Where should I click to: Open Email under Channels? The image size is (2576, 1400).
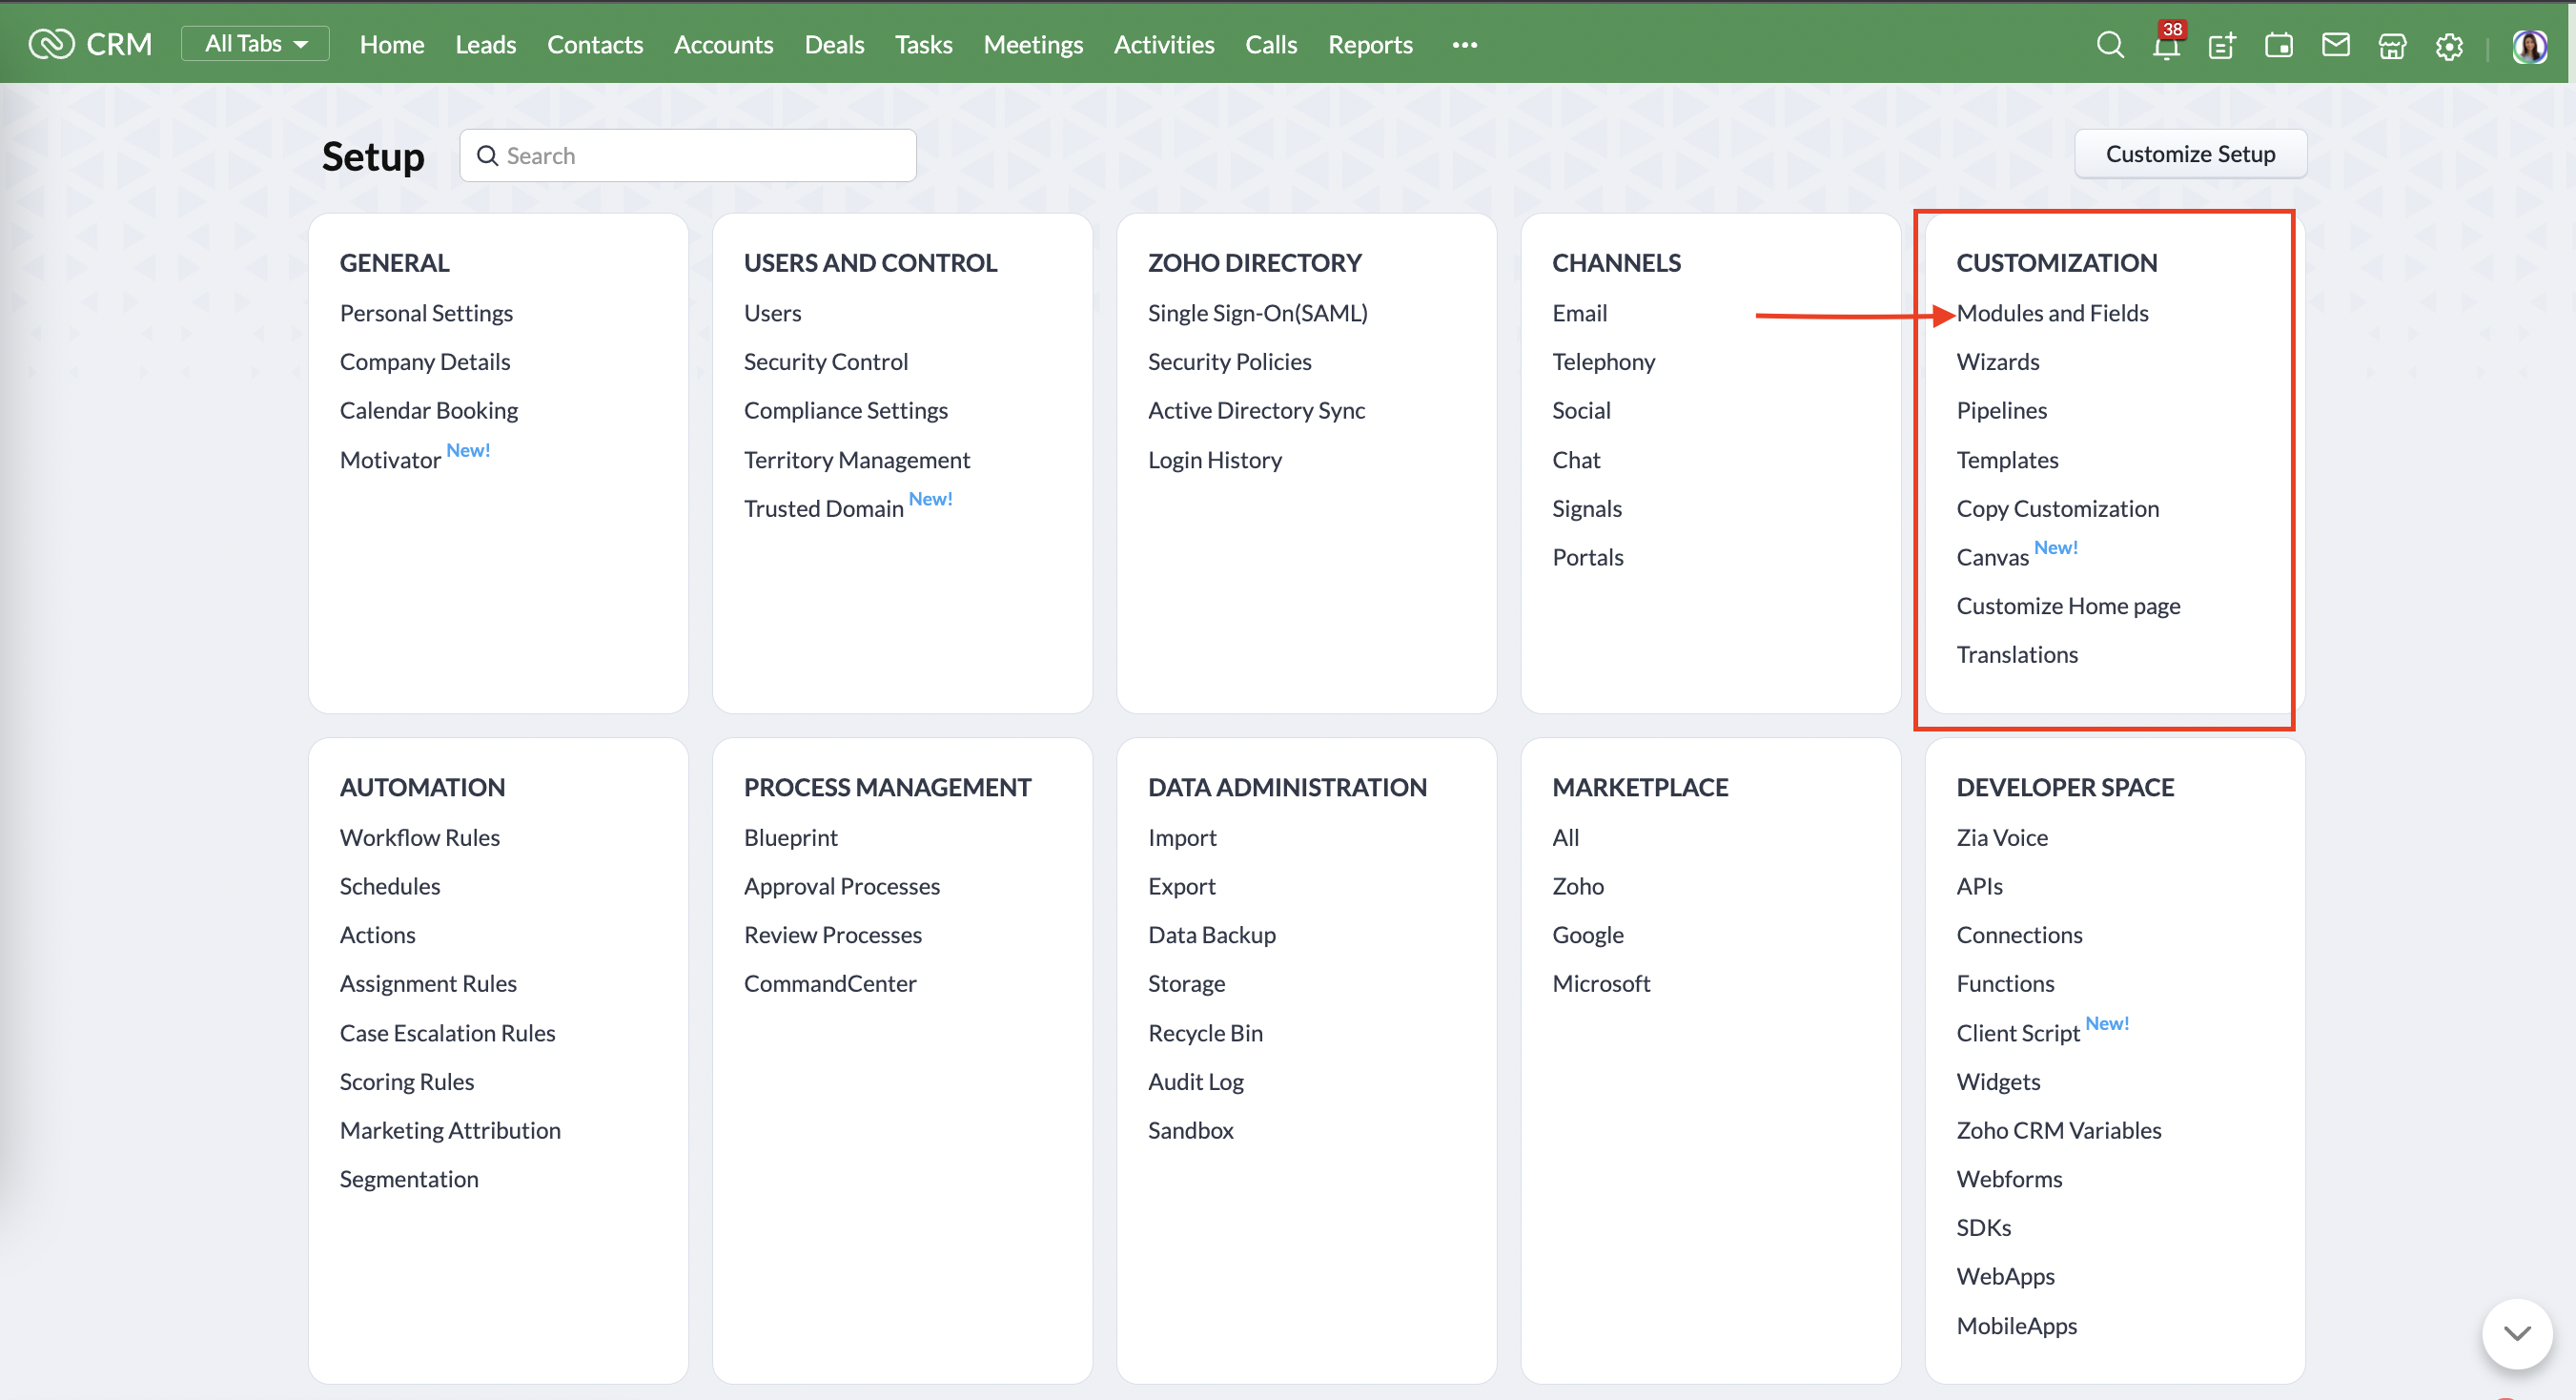[x=1580, y=313]
